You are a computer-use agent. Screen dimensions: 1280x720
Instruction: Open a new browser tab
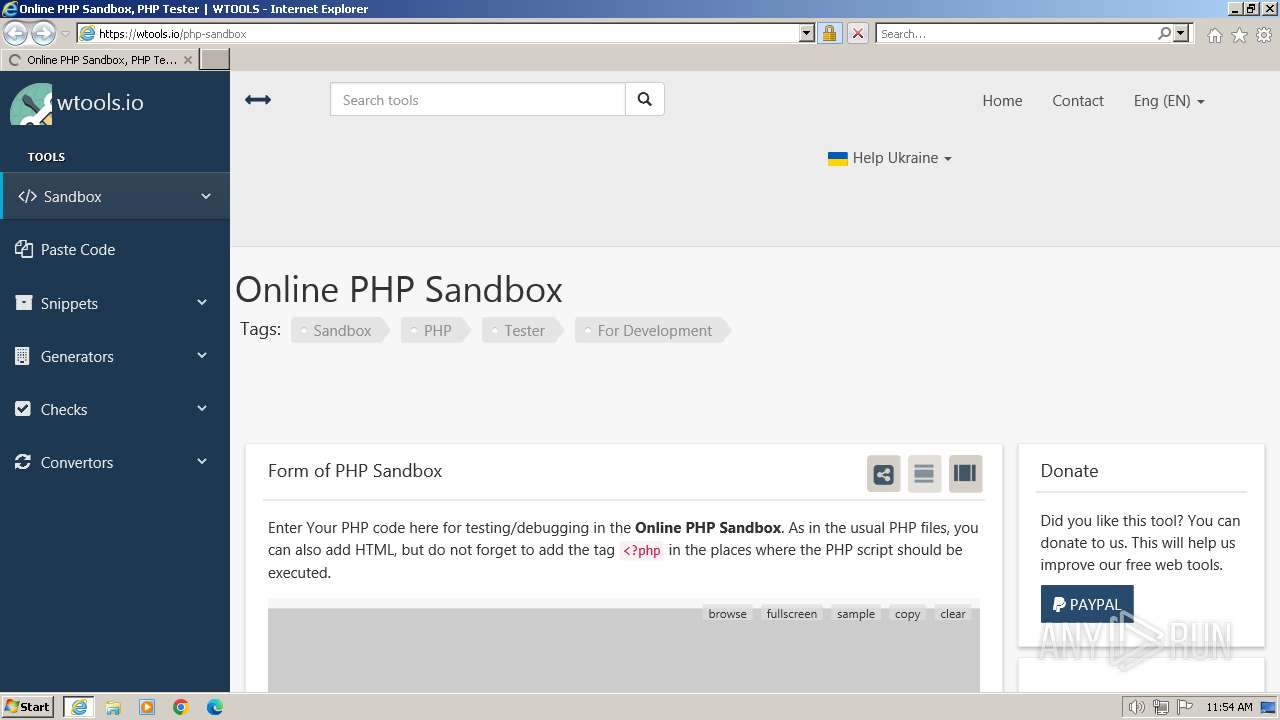[x=215, y=60]
